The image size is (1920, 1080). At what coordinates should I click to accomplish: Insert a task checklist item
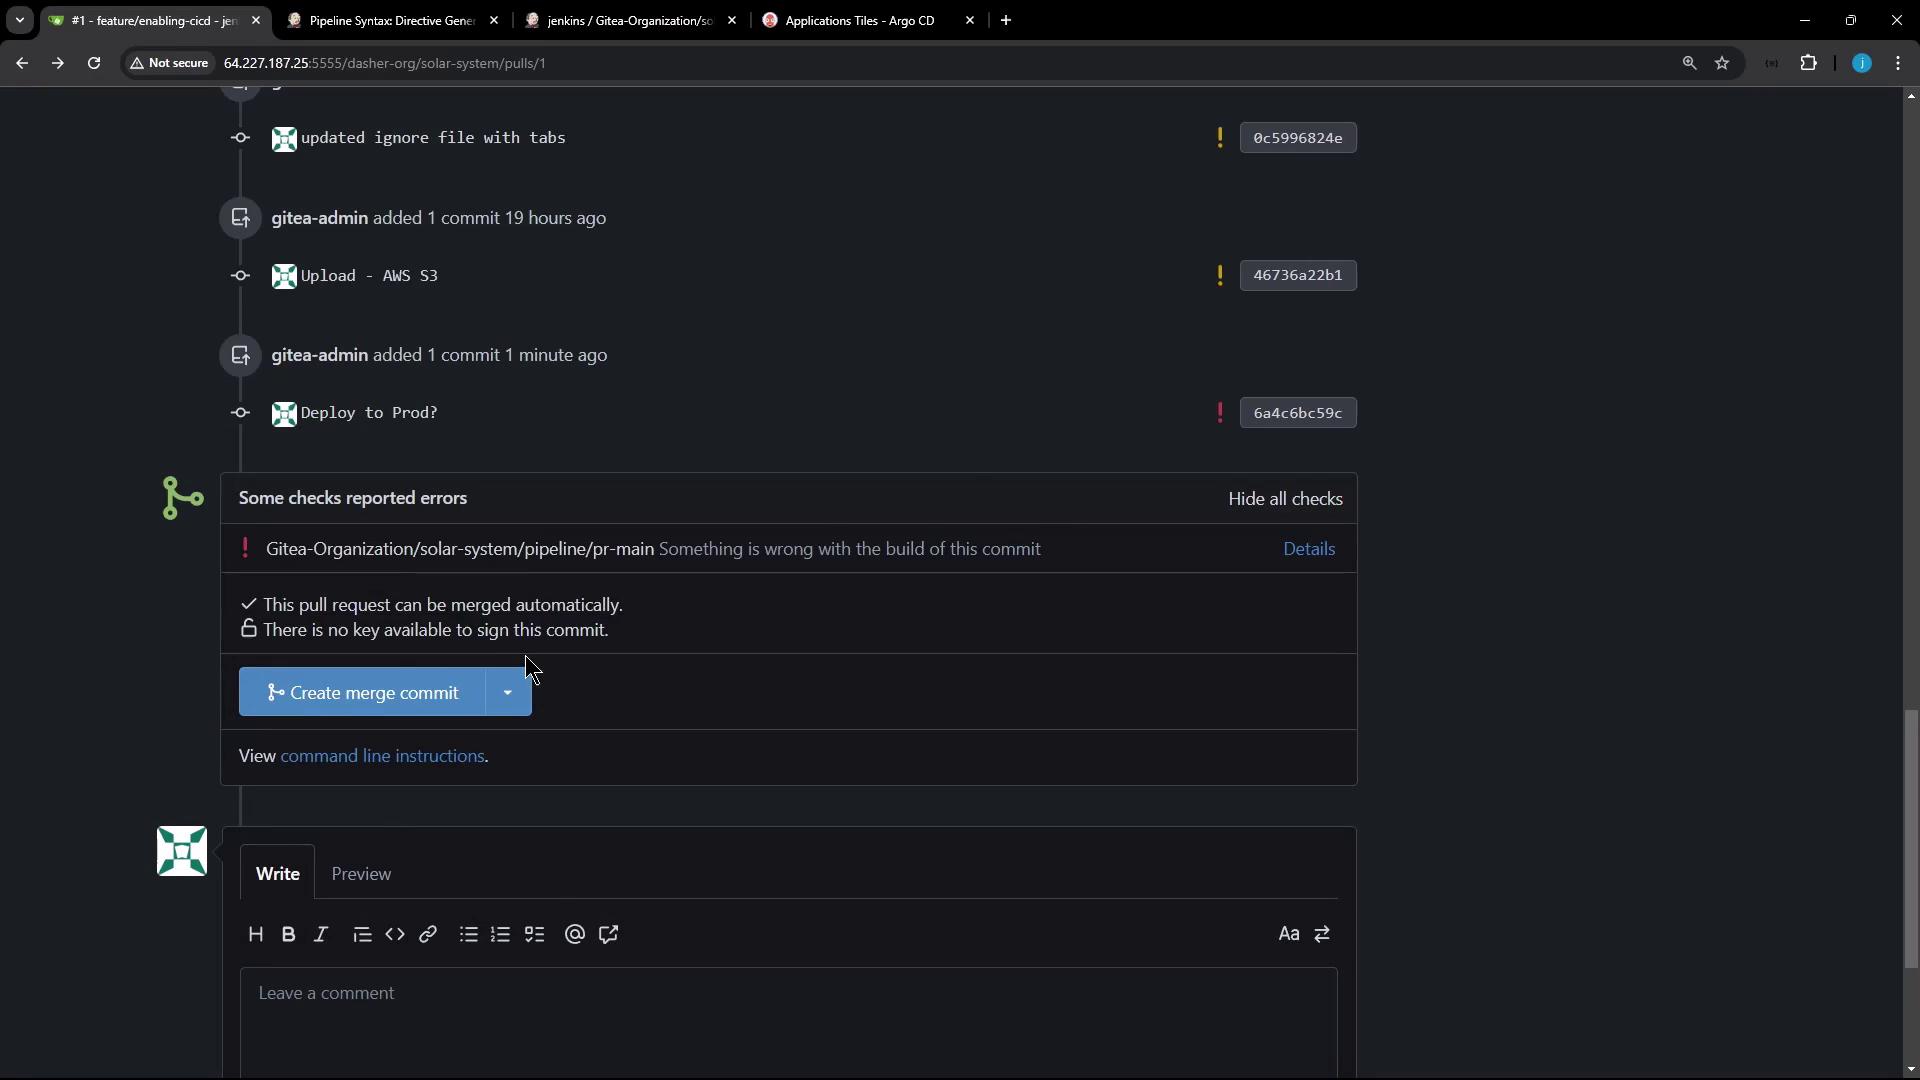coord(535,934)
